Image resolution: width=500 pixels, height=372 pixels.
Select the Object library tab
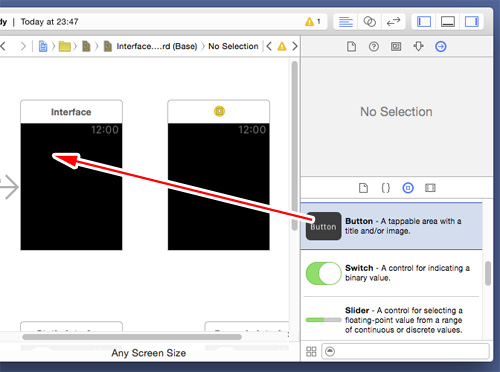point(408,188)
